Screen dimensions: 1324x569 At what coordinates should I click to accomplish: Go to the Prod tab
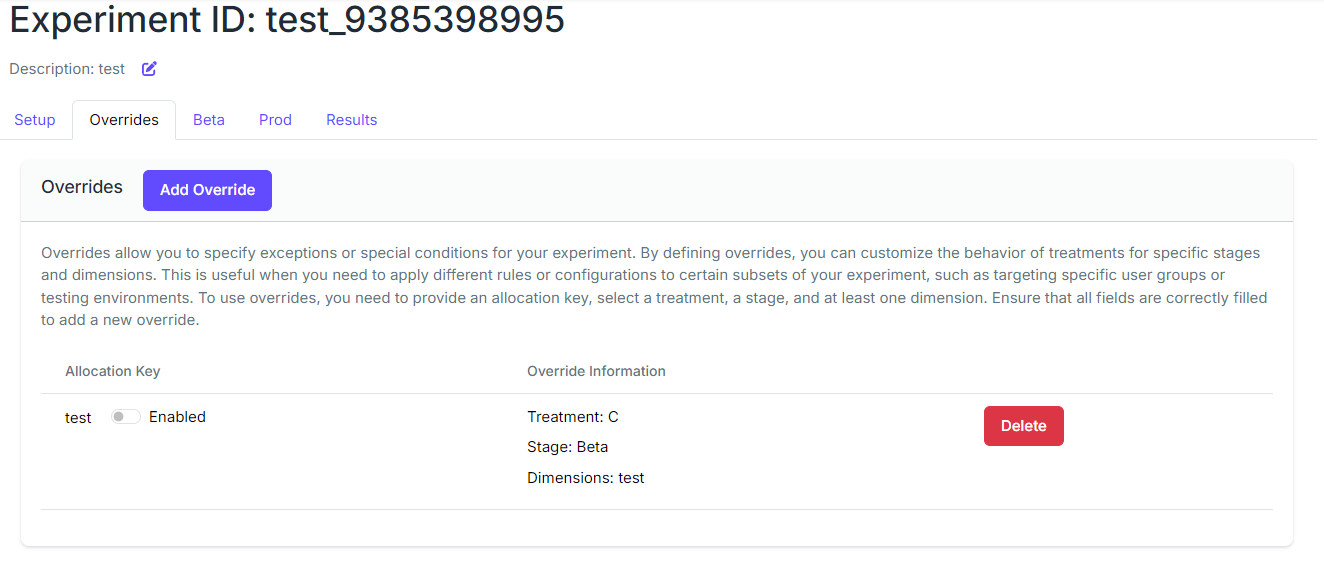click(275, 120)
